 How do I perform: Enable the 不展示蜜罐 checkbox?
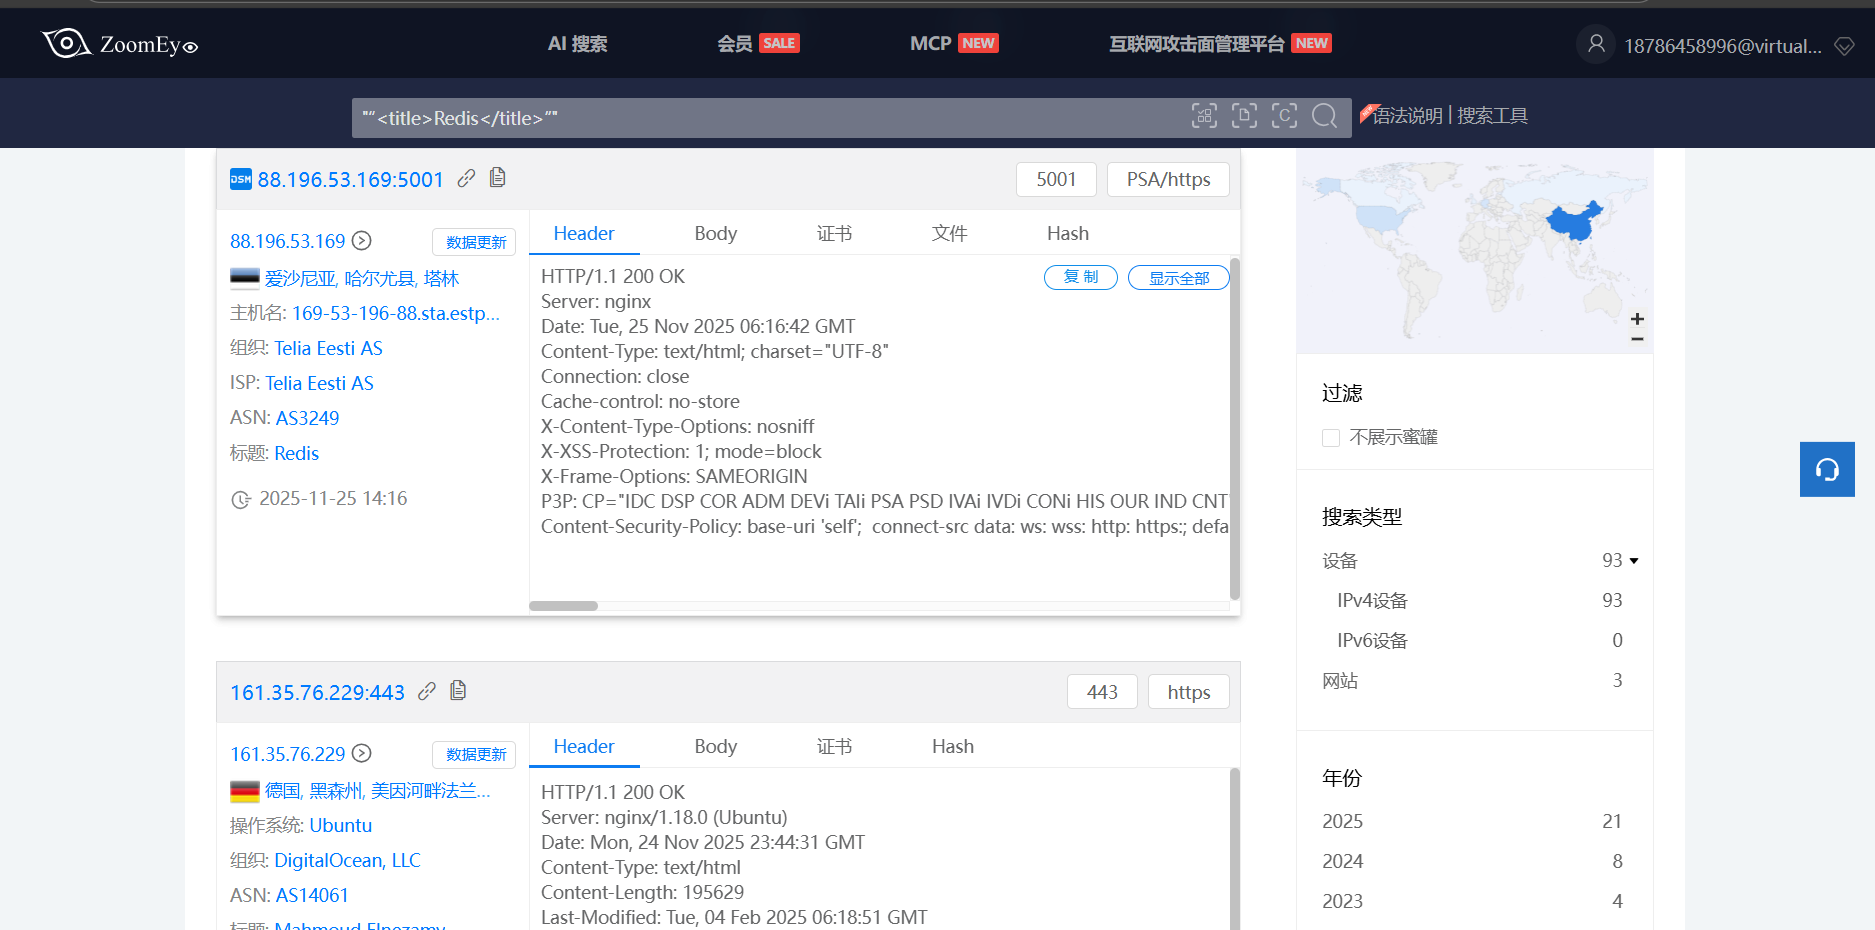[1331, 438]
